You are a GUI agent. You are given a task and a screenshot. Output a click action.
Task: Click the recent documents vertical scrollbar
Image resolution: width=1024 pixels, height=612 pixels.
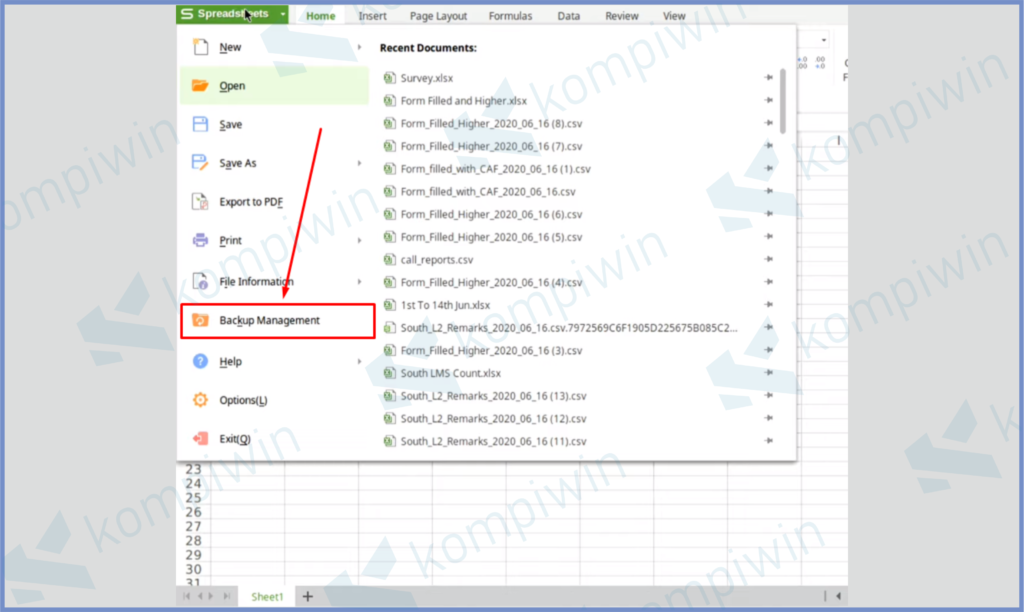tap(784, 100)
